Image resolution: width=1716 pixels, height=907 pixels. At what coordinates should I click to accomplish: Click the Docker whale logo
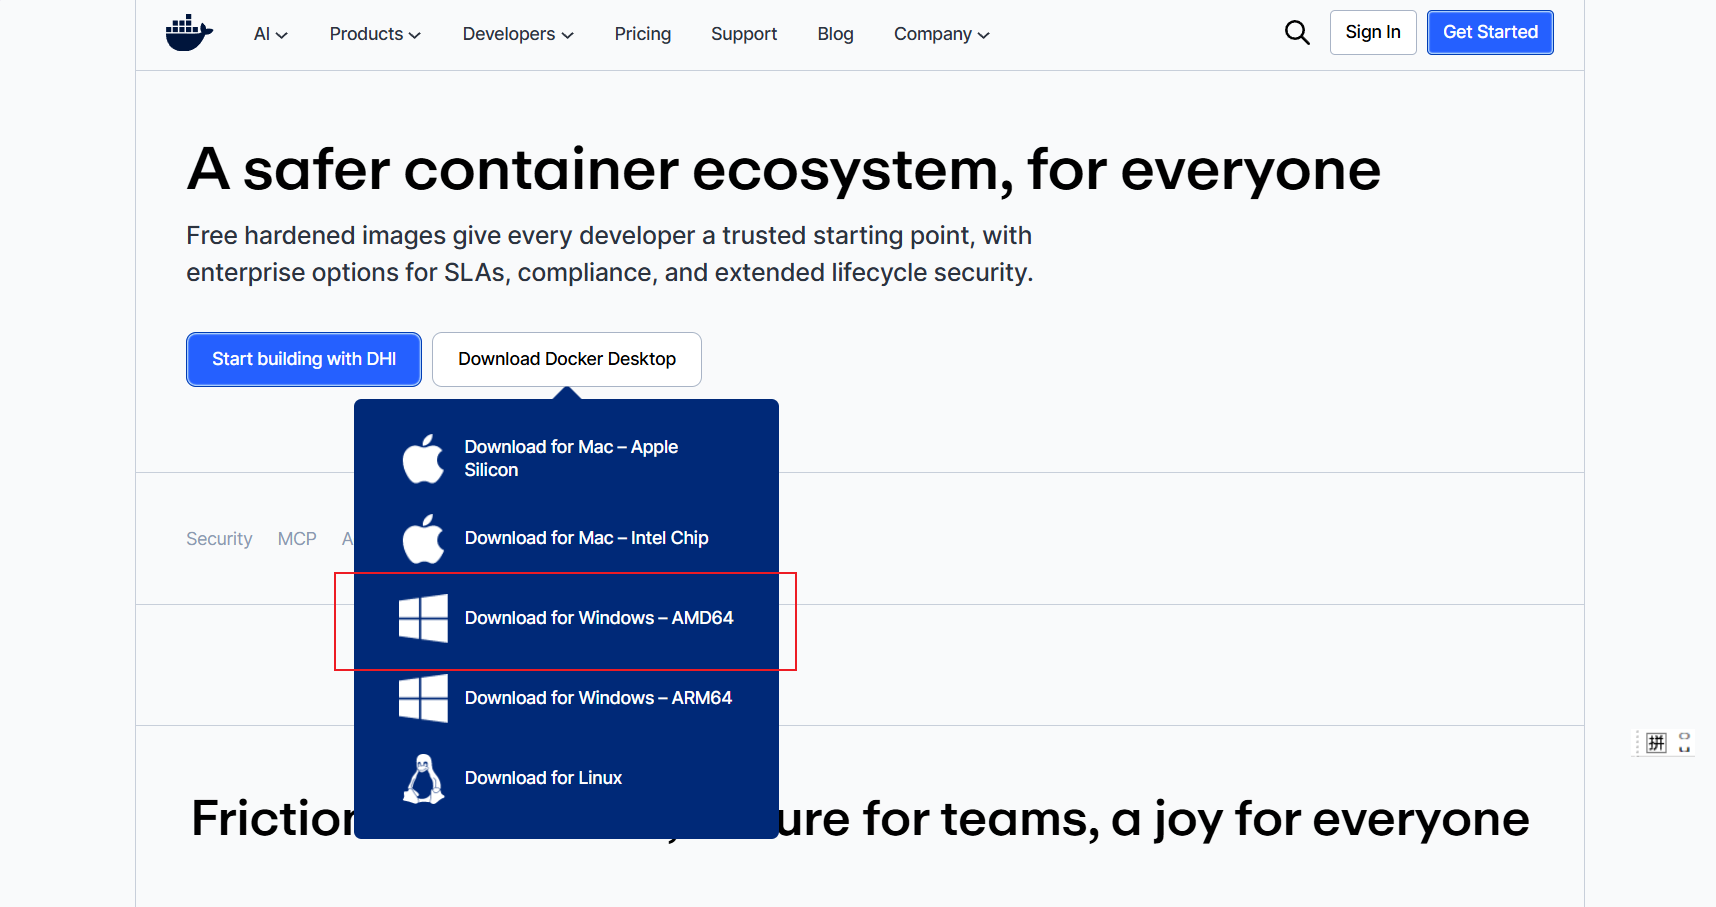point(189,33)
